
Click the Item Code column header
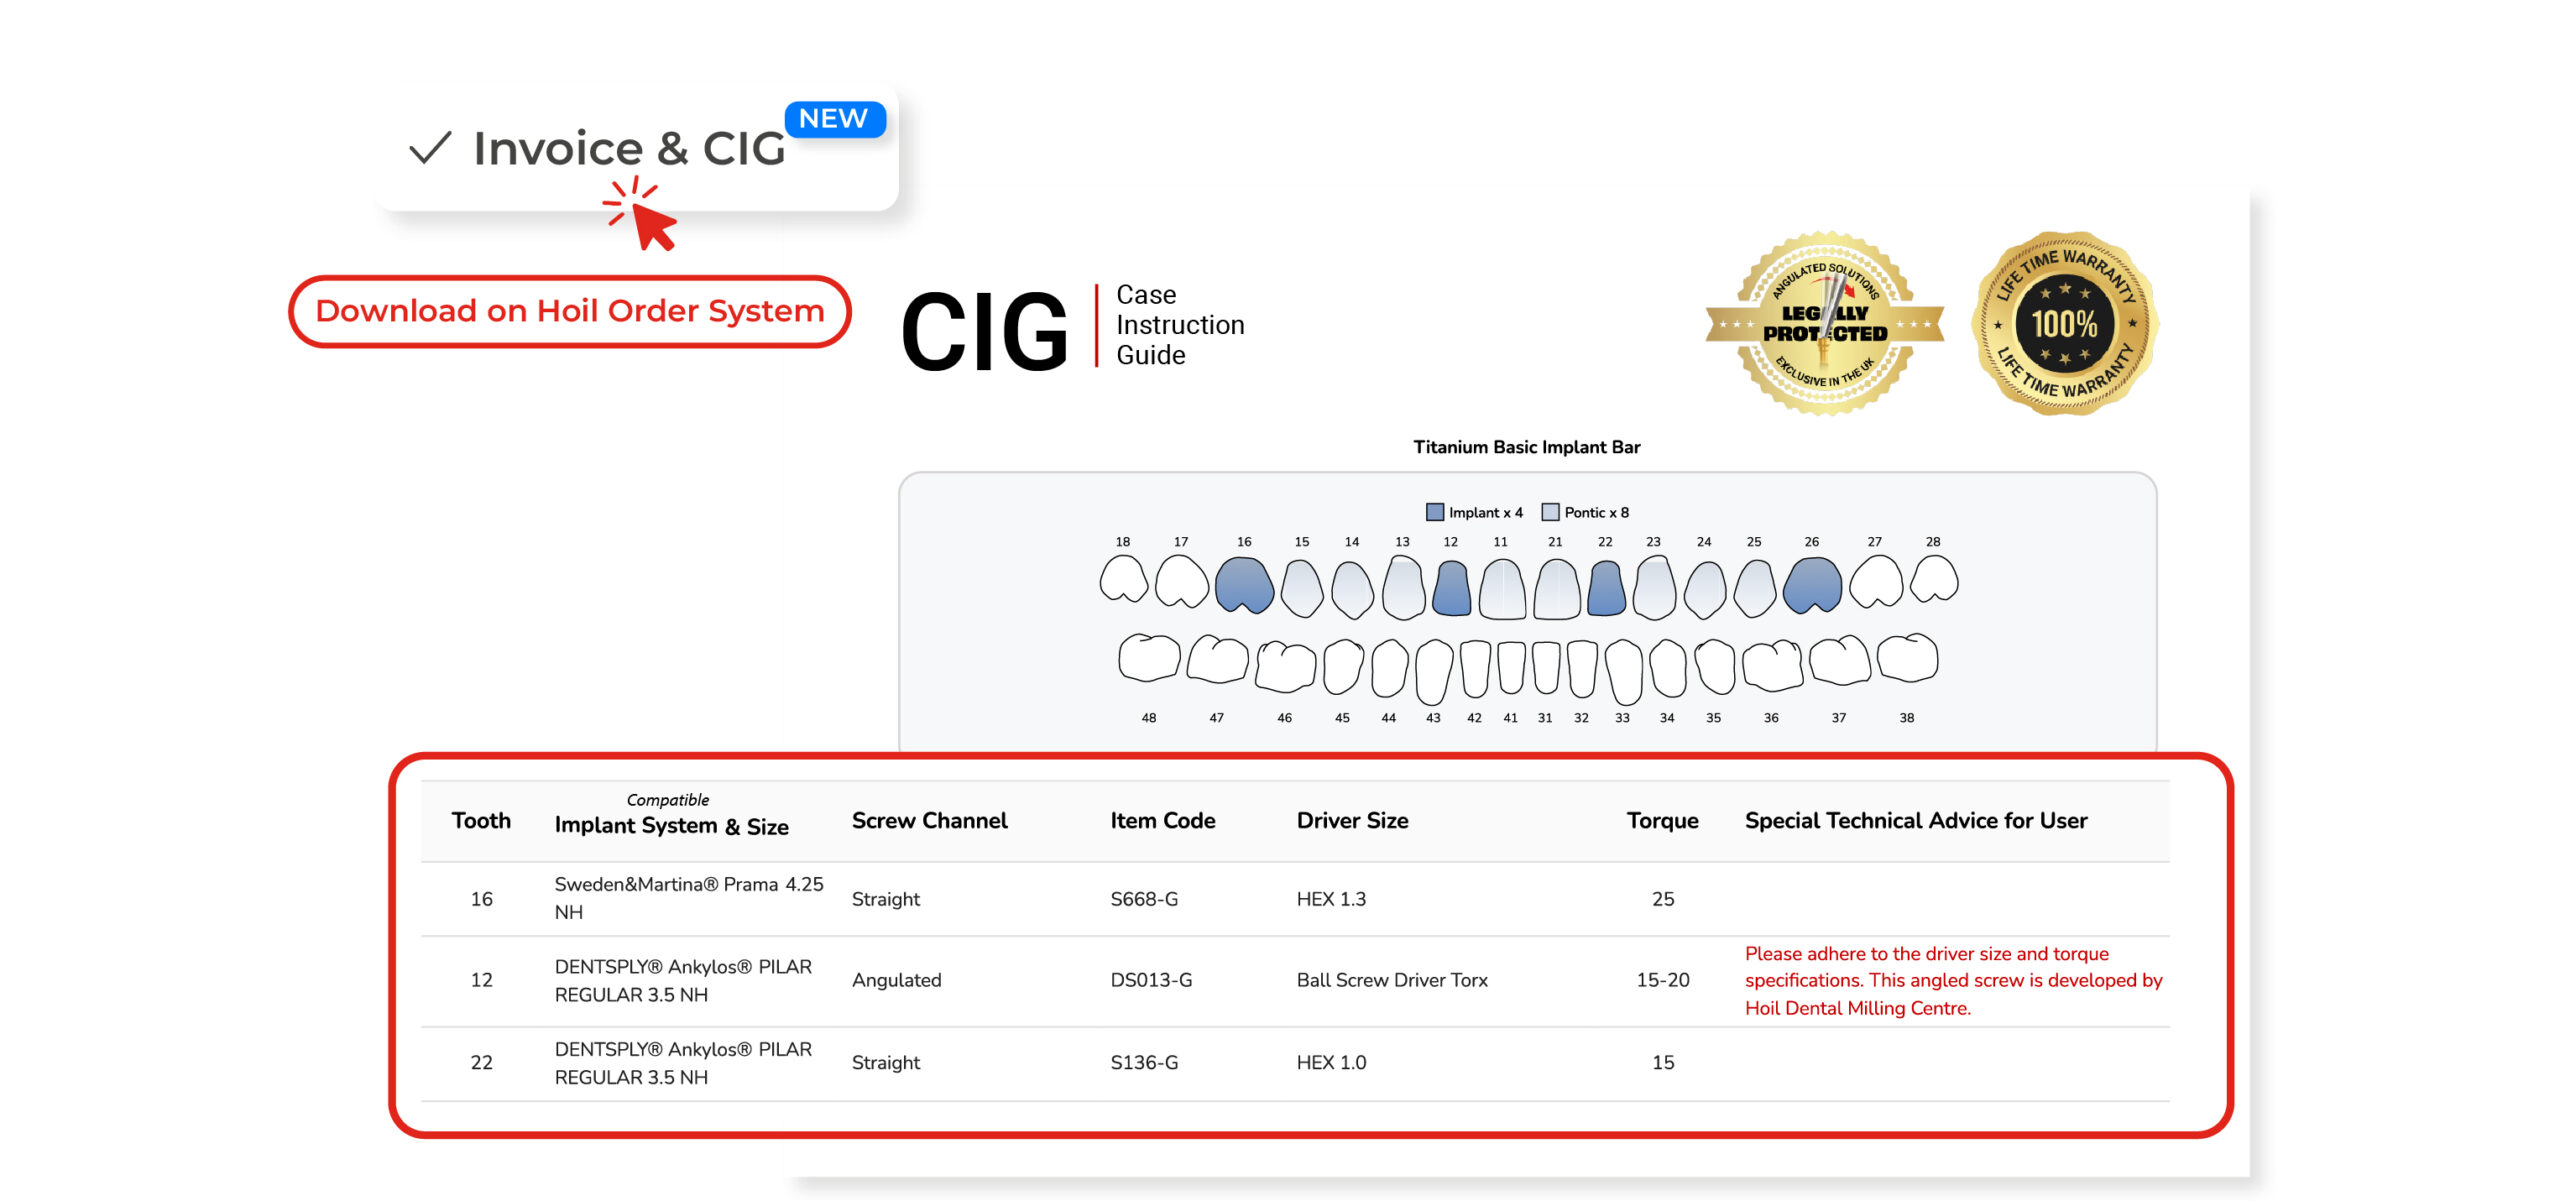point(1162,821)
